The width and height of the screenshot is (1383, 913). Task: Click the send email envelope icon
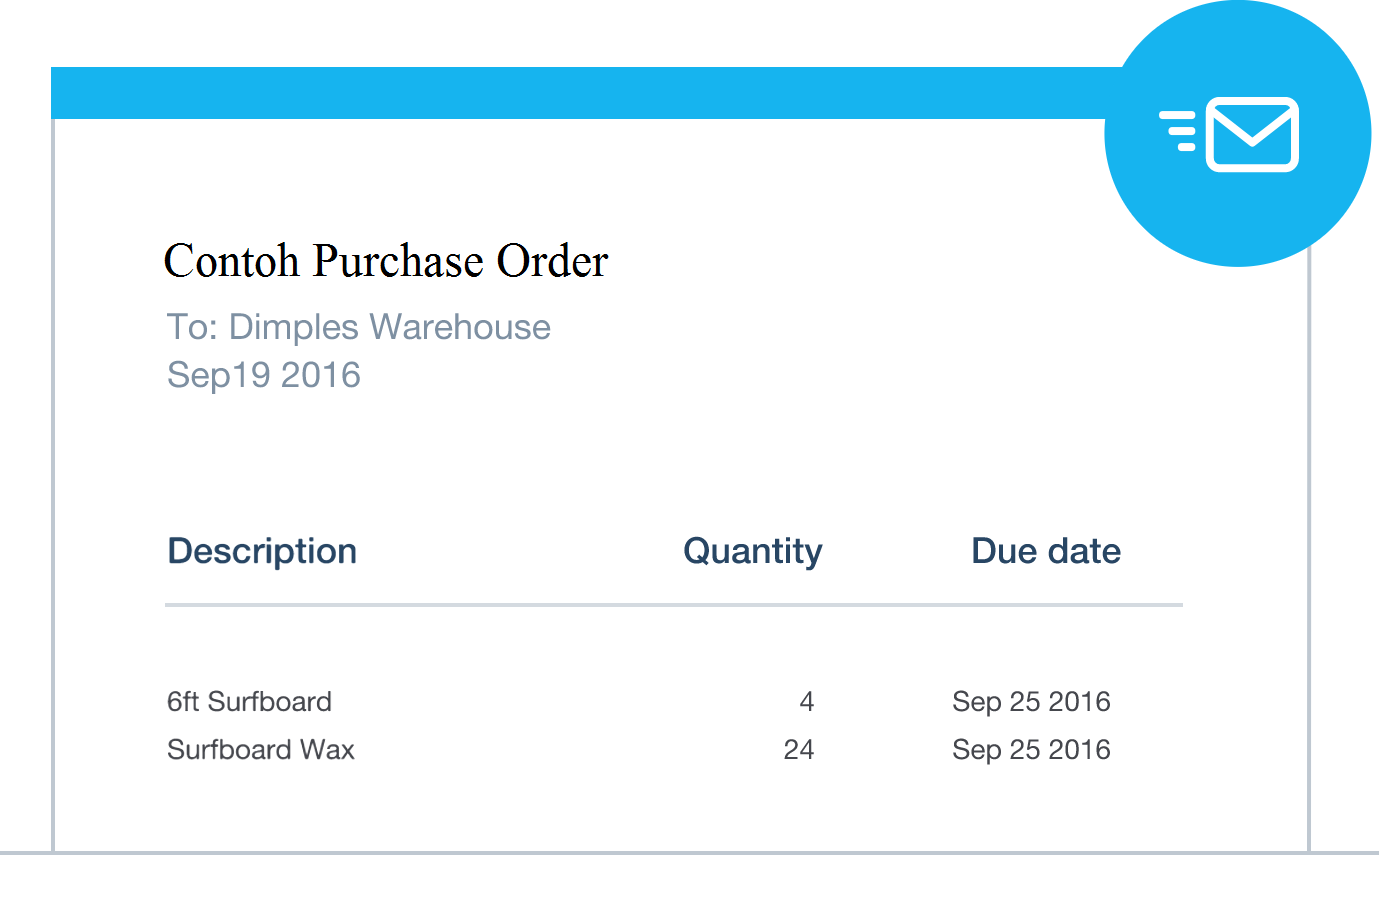pos(1252,134)
